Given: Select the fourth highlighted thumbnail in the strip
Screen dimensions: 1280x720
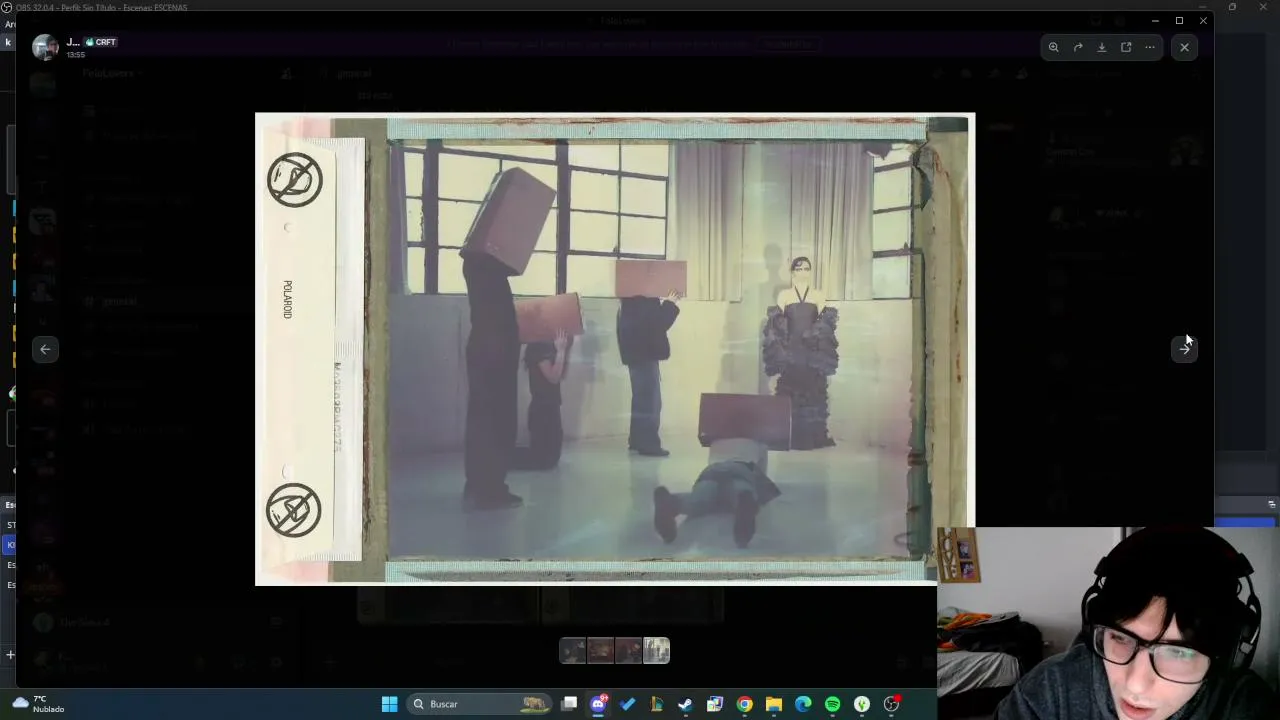Looking at the screenshot, I should tap(656, 651).
